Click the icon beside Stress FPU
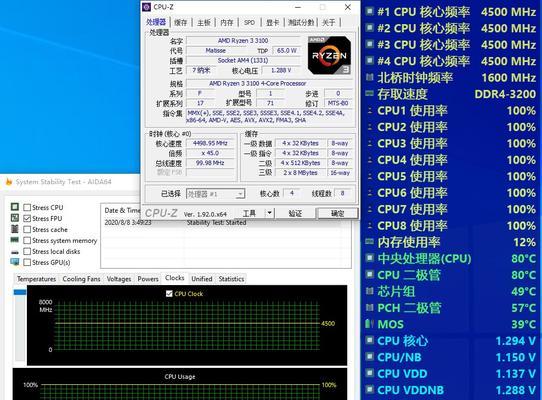This screenshot has width=542, height=400. (15, 218)
